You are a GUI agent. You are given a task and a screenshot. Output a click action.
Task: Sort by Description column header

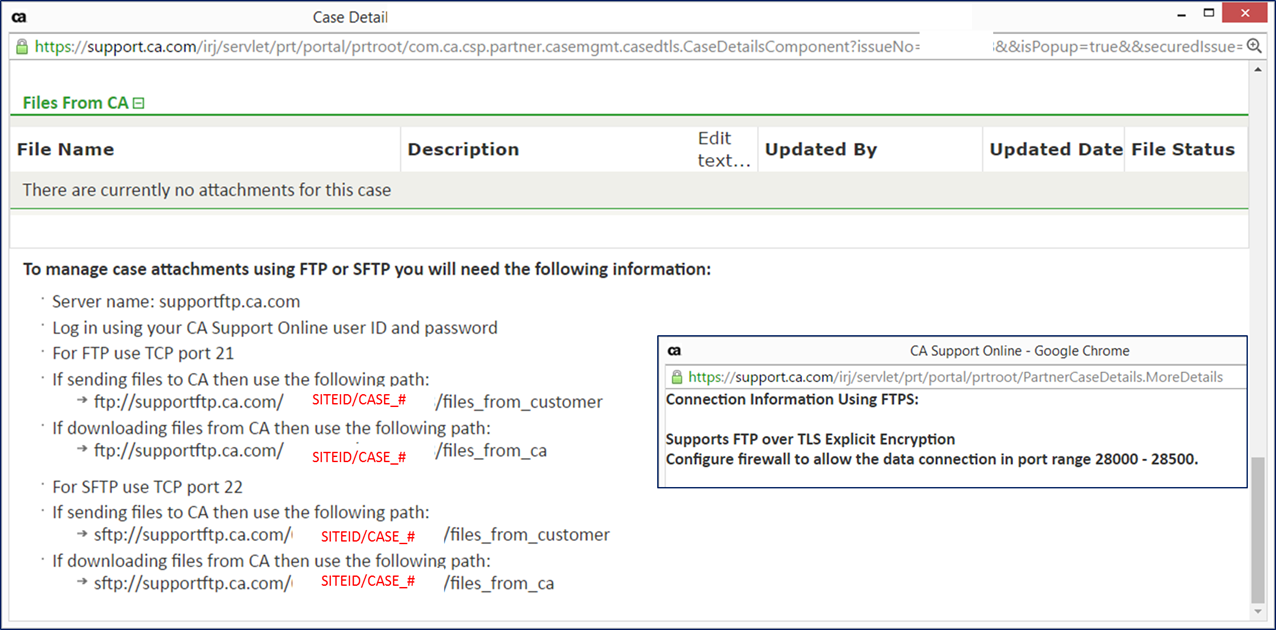(463, 150)
